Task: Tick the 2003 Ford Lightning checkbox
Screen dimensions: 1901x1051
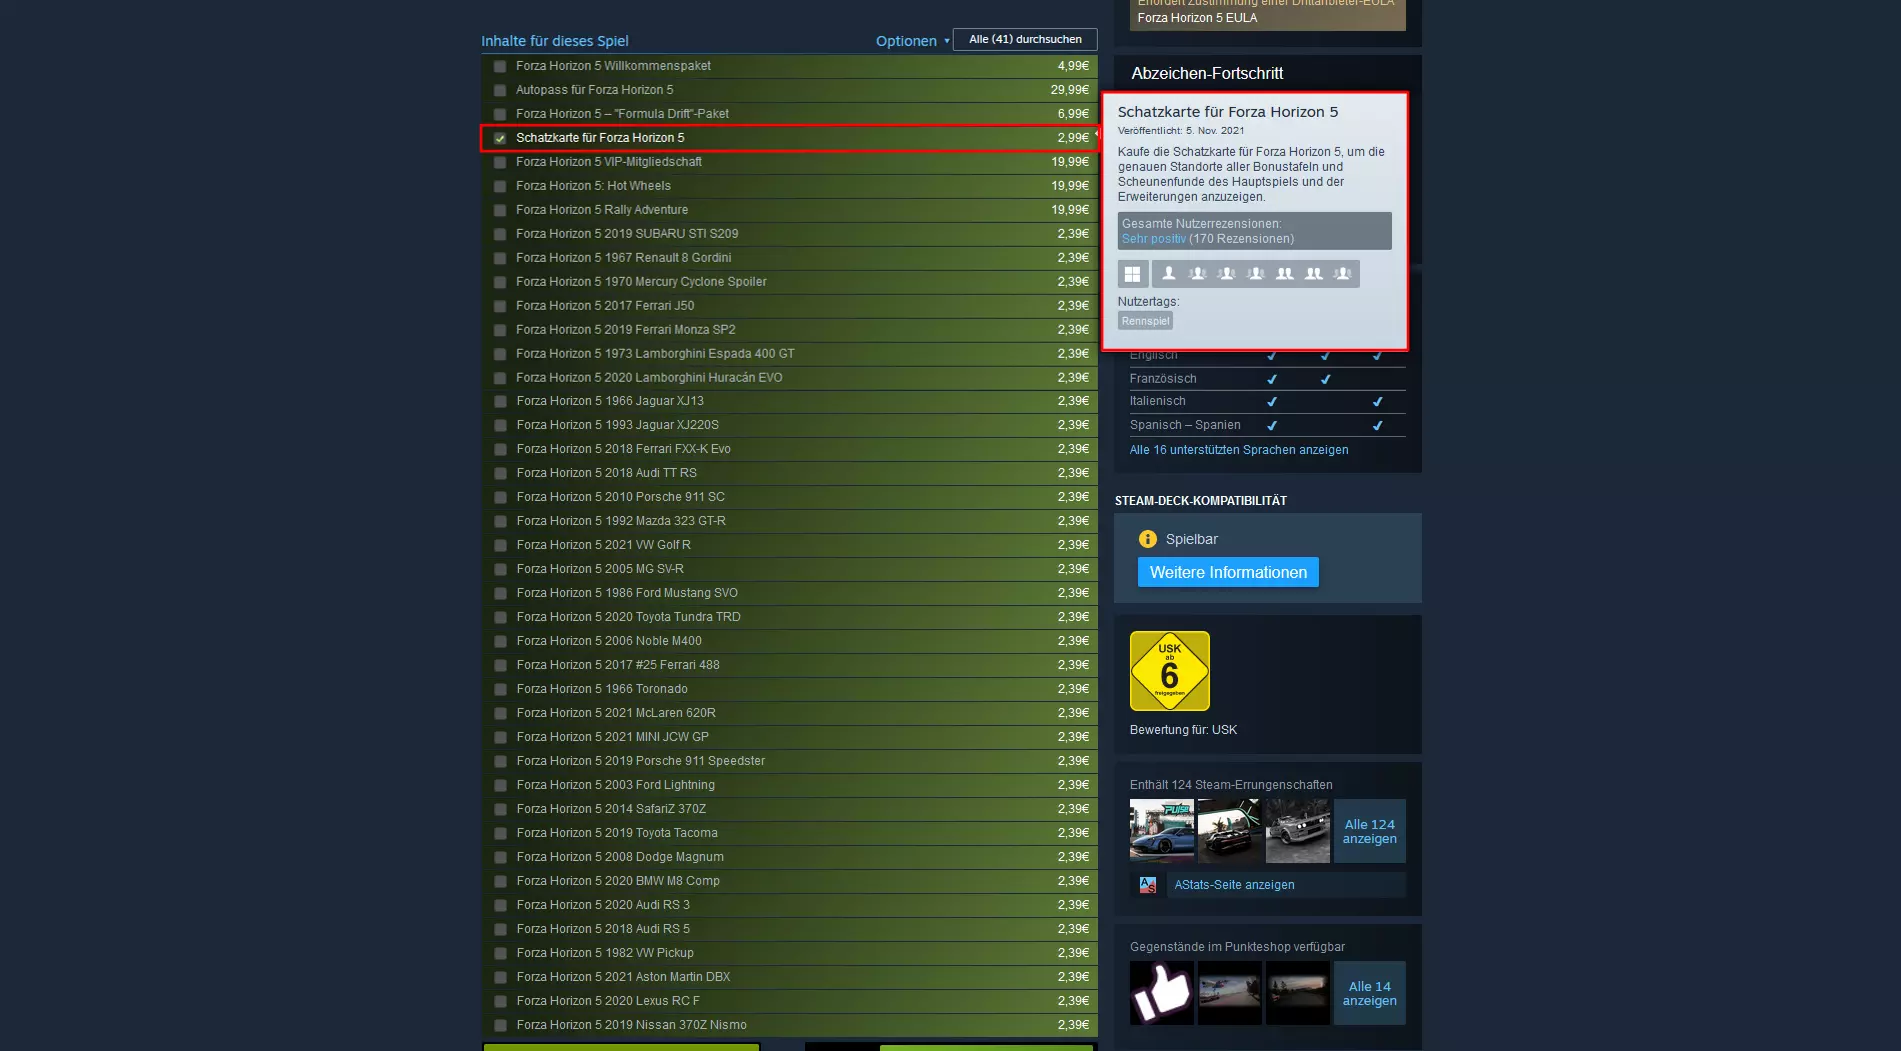Action: click(x=500, y=785)
